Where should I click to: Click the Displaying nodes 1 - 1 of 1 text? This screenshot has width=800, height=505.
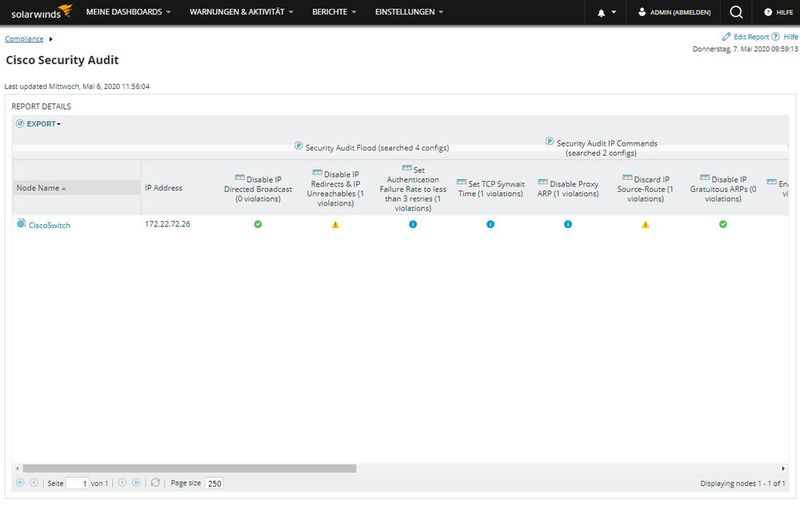(x=742, y=483)
